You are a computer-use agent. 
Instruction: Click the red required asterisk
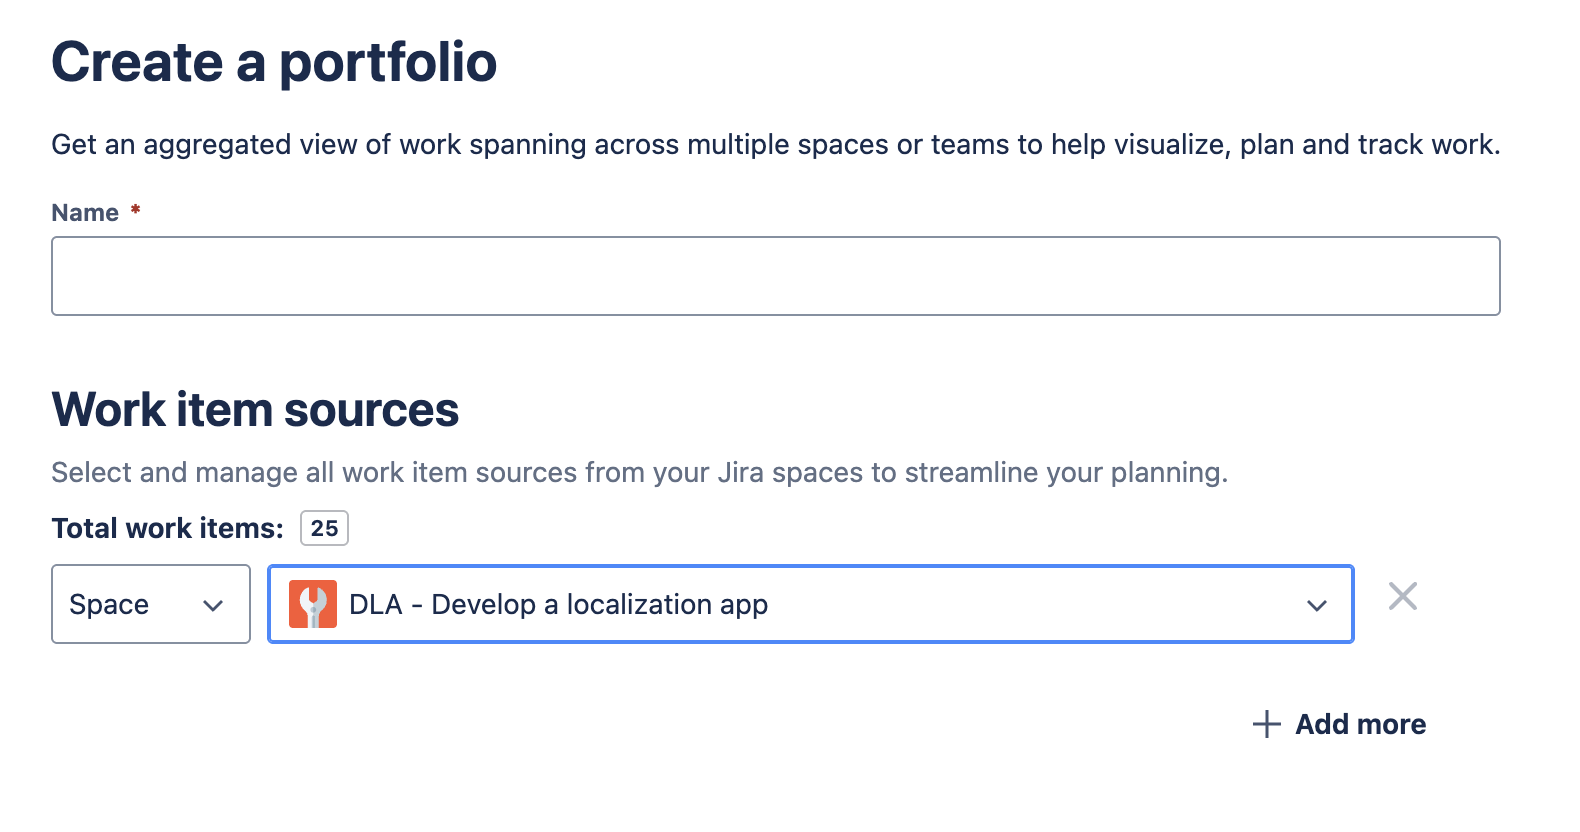[x=135, y=210]
